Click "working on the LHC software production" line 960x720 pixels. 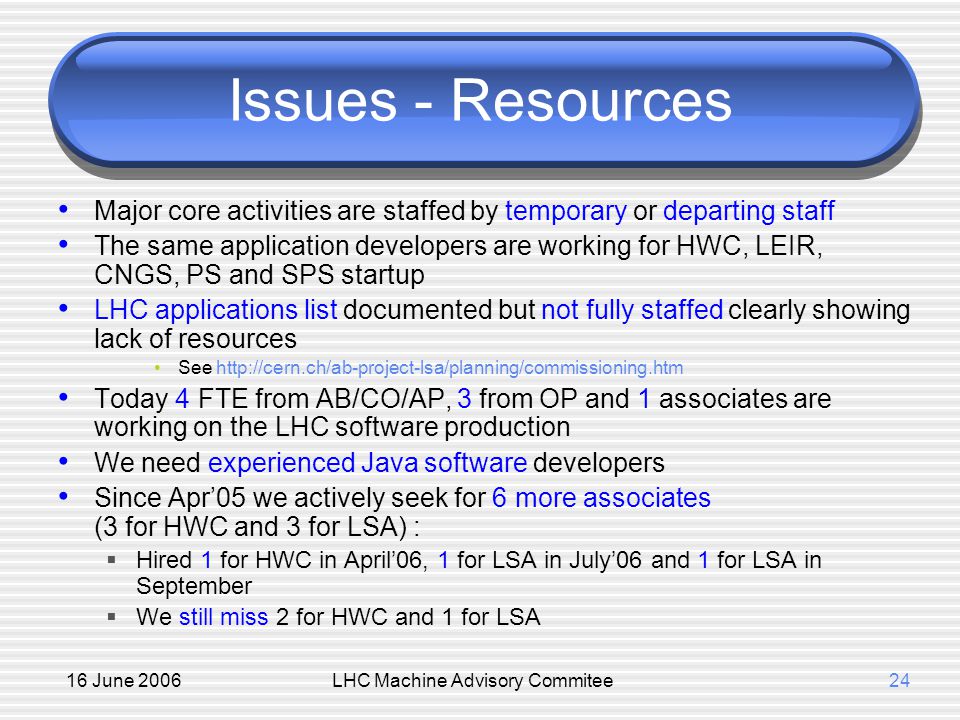[x=332, y=427]
